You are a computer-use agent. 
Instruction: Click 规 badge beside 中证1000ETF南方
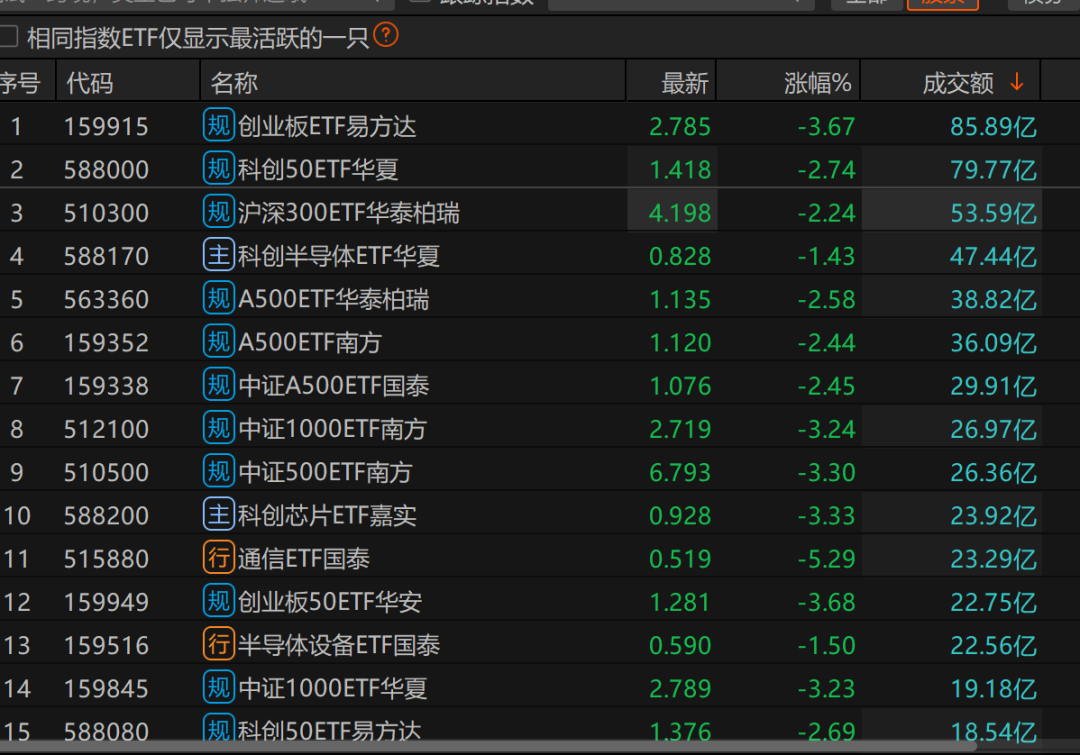219,428
